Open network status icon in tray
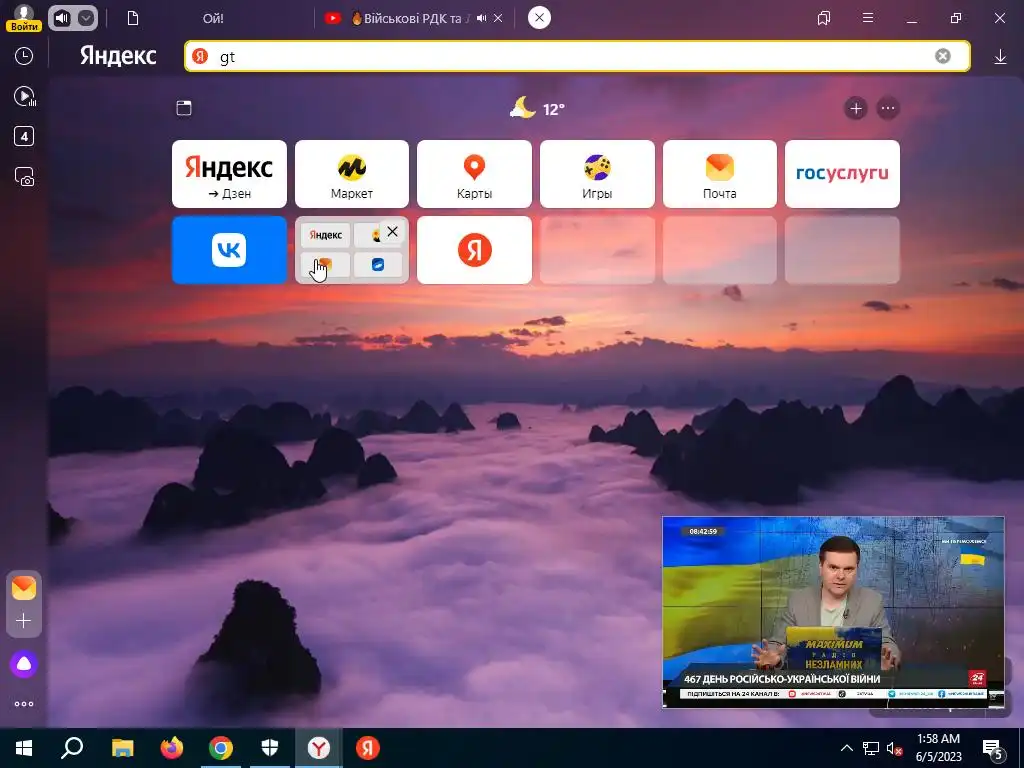Screen dimensions: 1024x768 (871, 748)
